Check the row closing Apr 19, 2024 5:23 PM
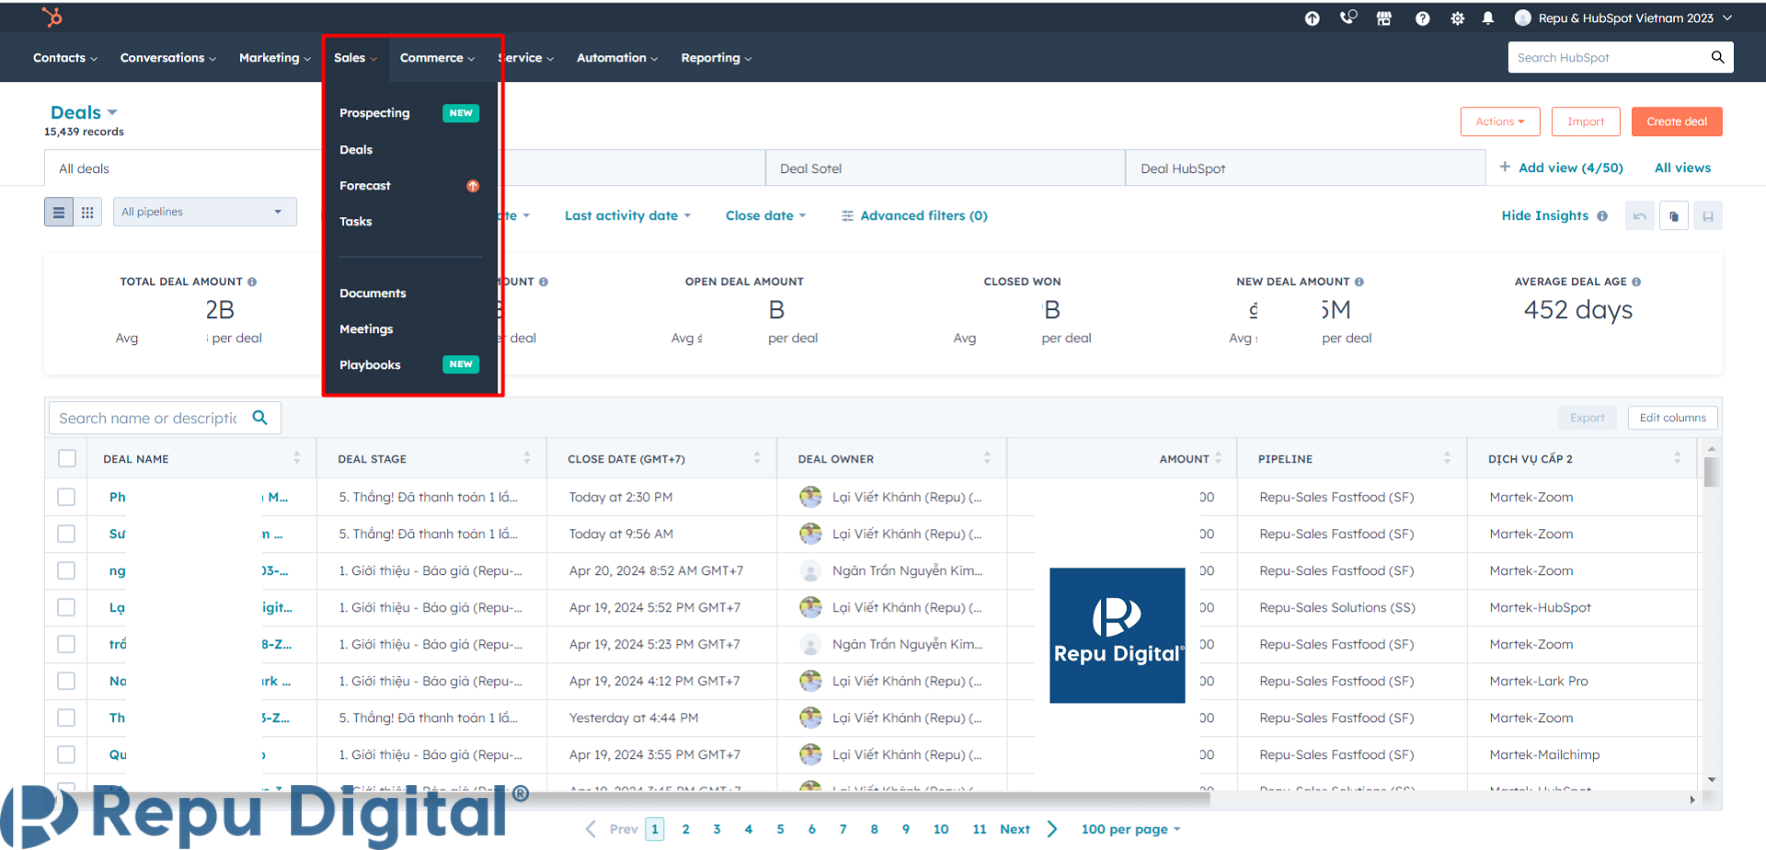1766x850 pixels. [66, 644]
